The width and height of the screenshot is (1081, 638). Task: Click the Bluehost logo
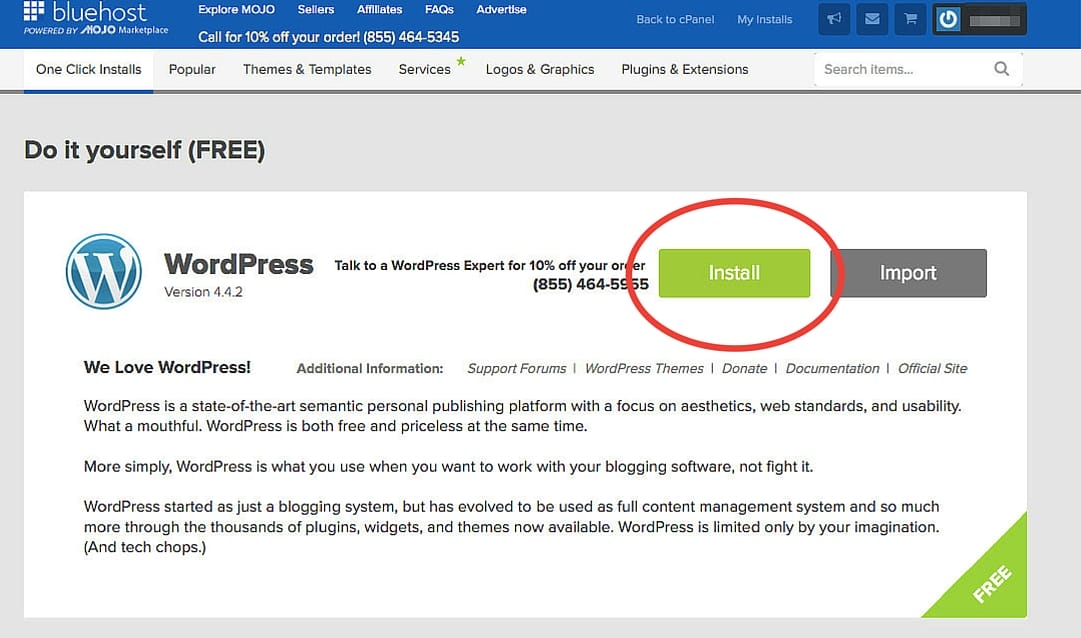coord(96,18)
